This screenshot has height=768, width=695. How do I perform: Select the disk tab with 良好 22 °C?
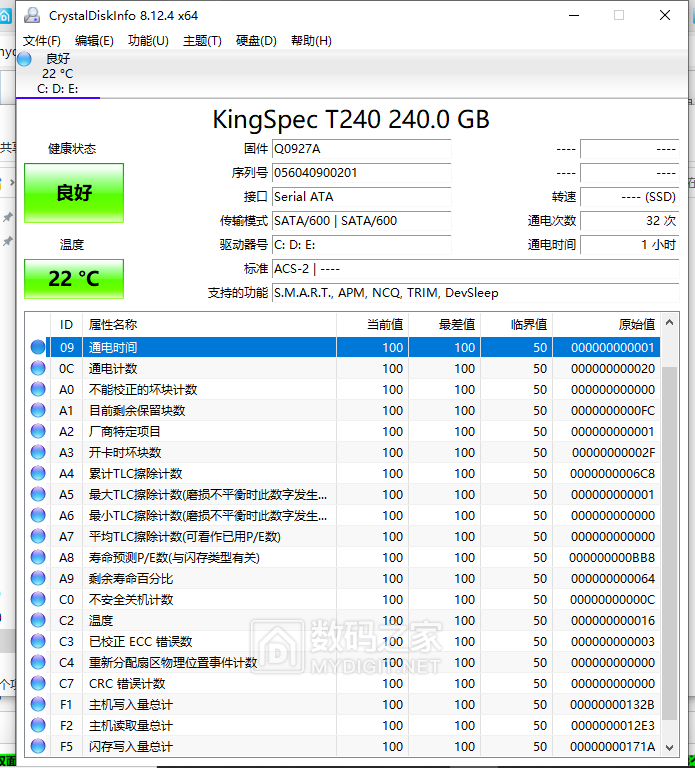pyautogui.click(x=58, y=73)
